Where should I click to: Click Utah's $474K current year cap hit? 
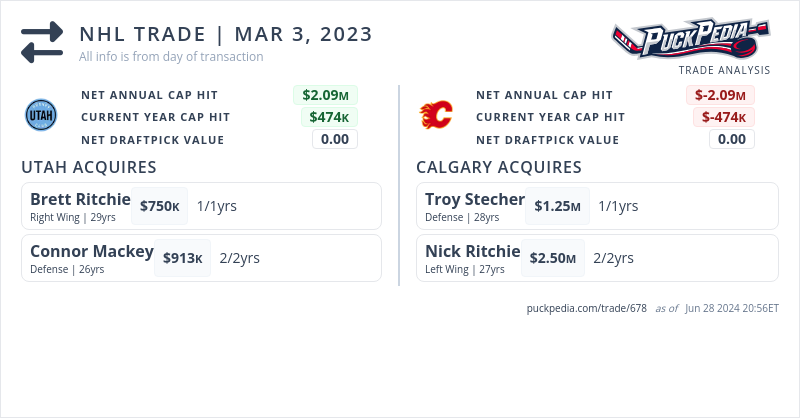(329, 117)
